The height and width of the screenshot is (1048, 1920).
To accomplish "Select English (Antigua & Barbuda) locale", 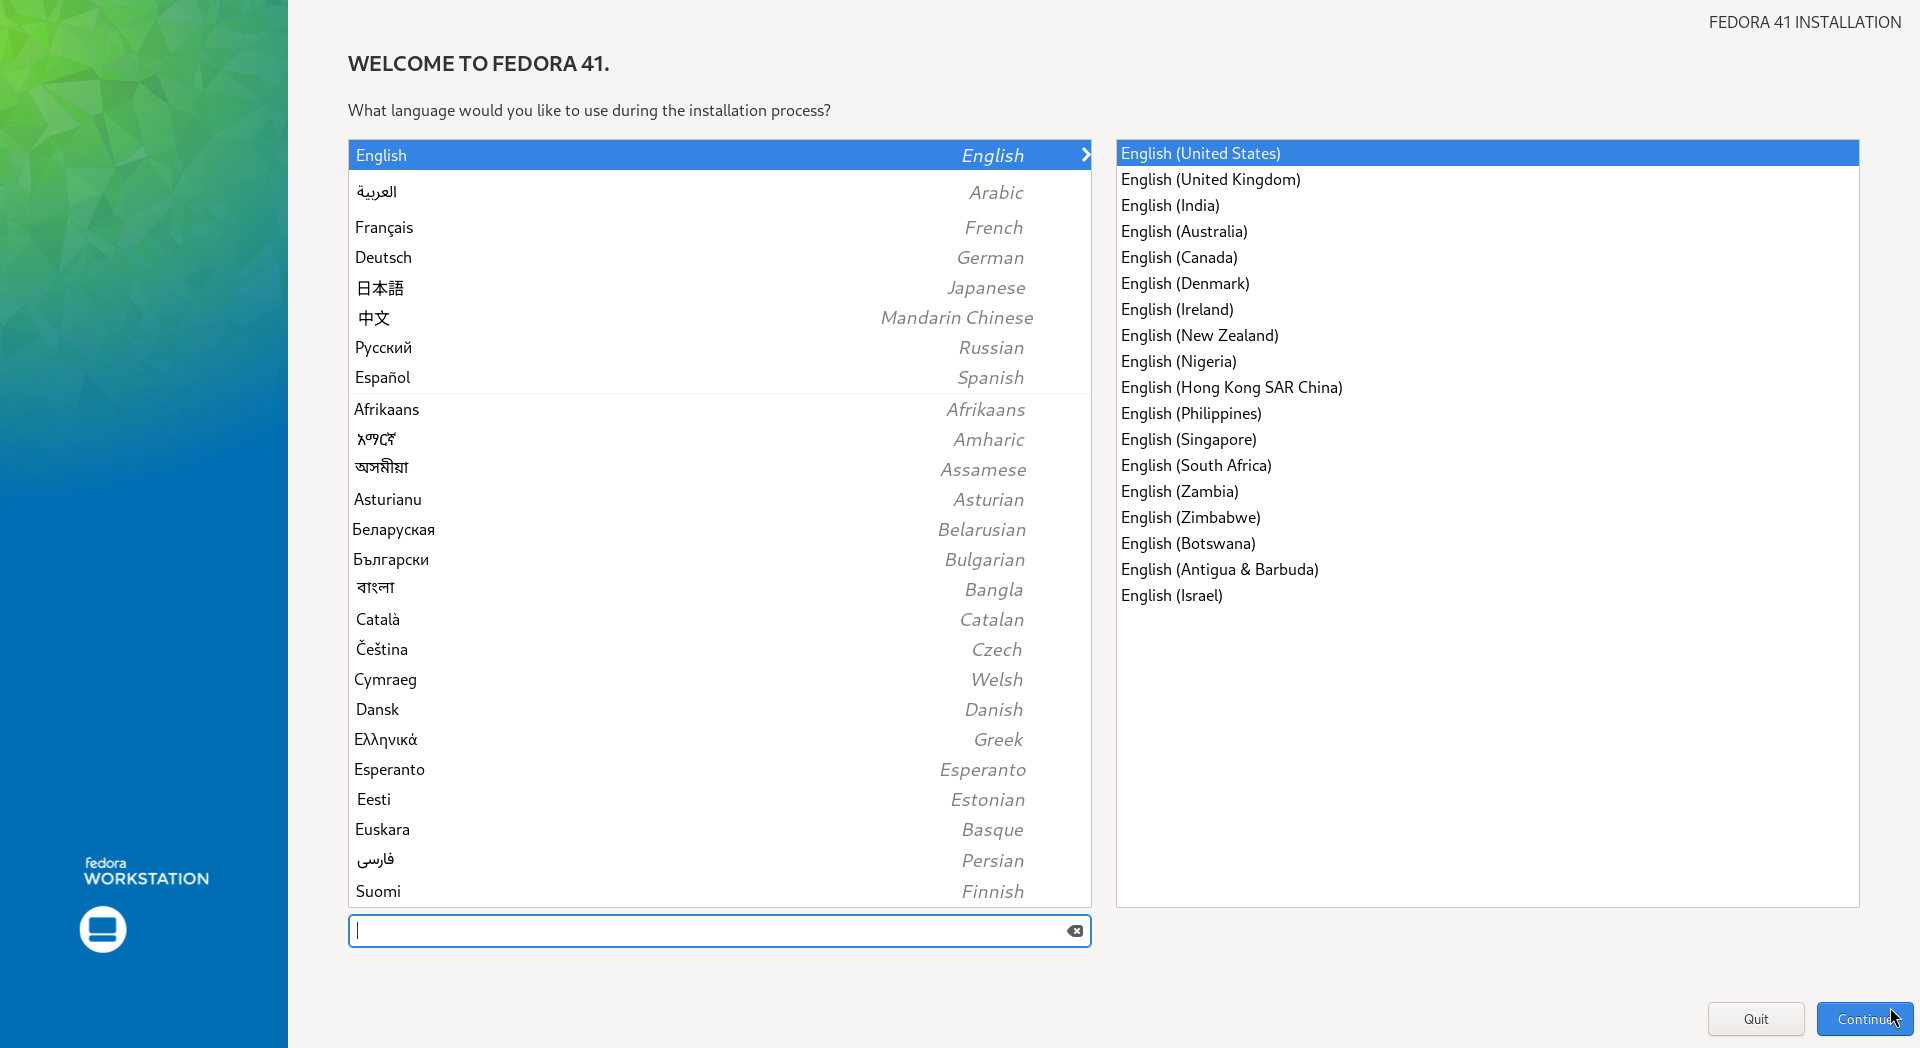I will (1487, 569).
